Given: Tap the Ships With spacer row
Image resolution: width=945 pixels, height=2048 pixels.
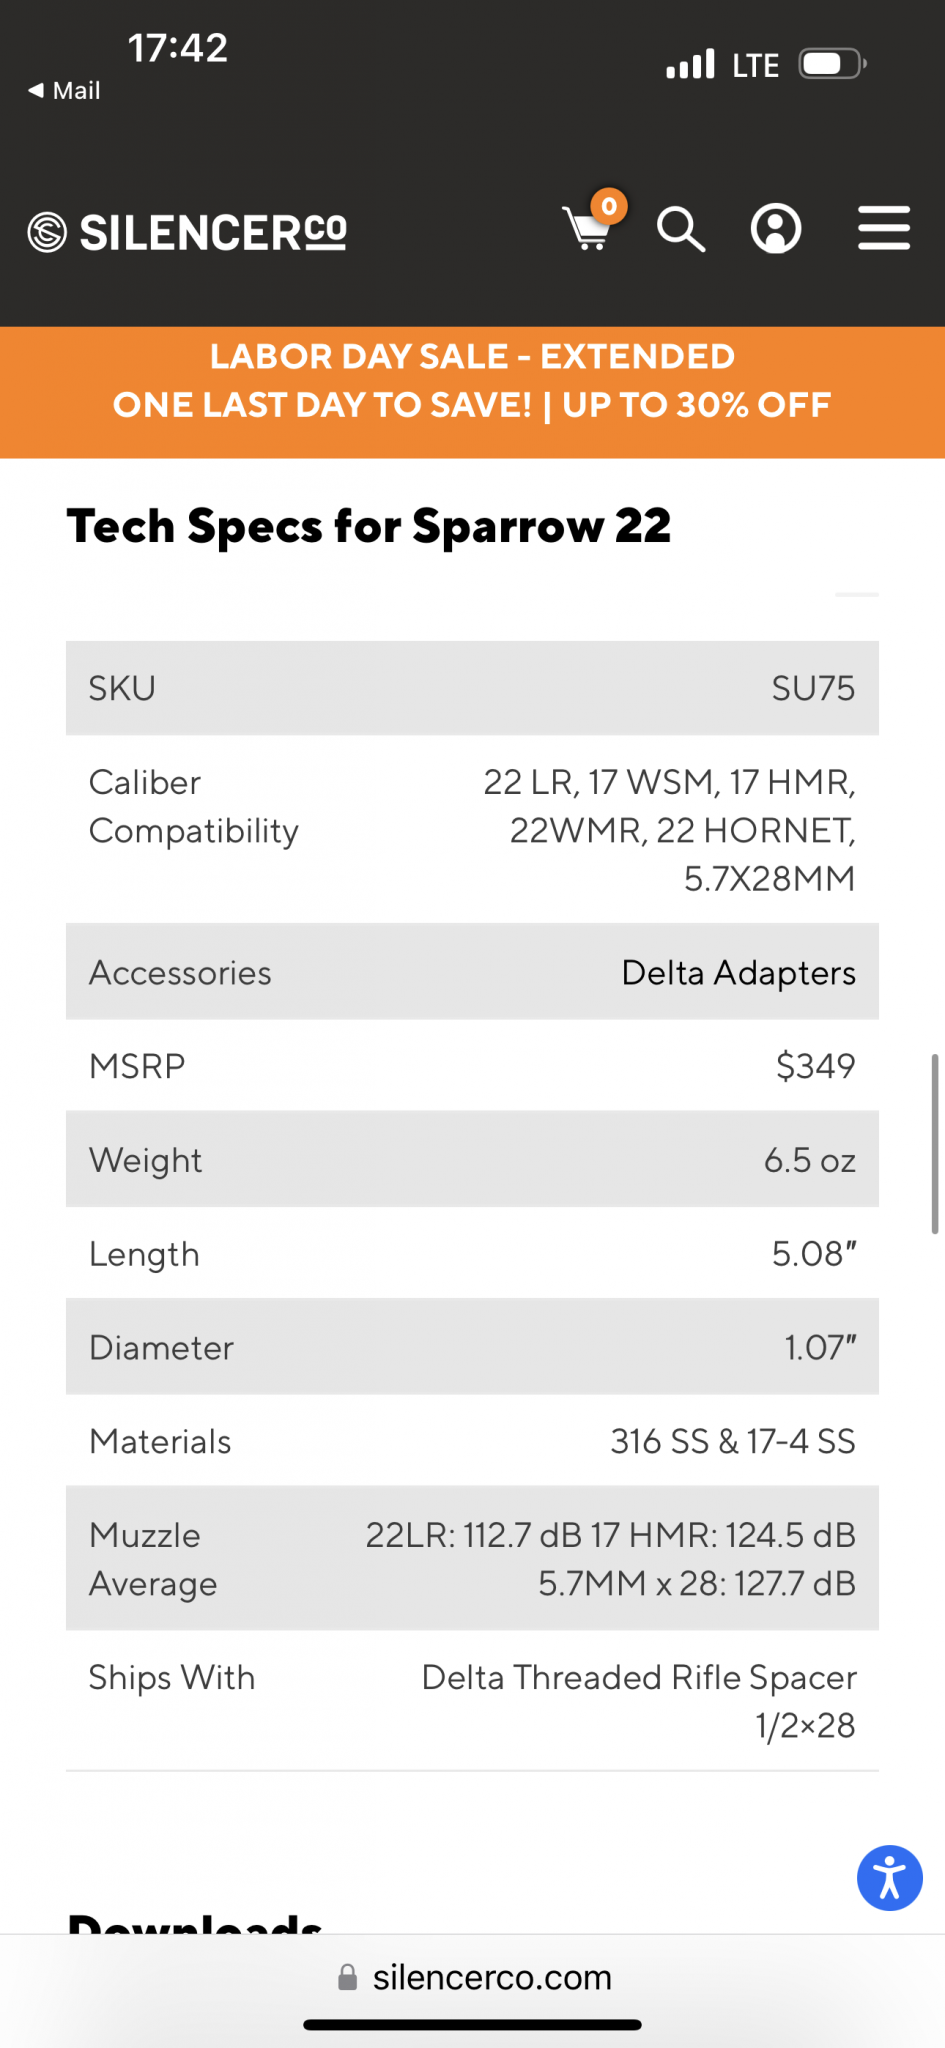Looking at the screenshot, I should (472, 1700).
